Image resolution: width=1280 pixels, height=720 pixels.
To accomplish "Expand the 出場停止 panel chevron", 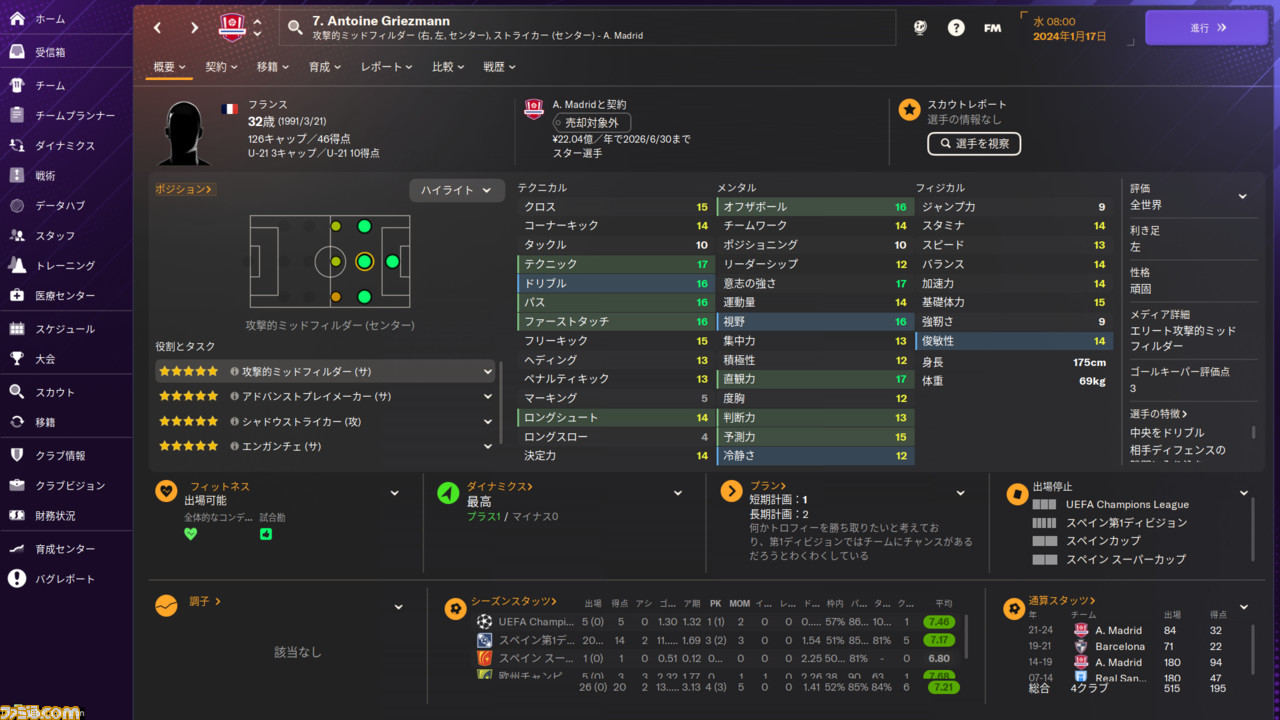I will [x=1244, y=493].
